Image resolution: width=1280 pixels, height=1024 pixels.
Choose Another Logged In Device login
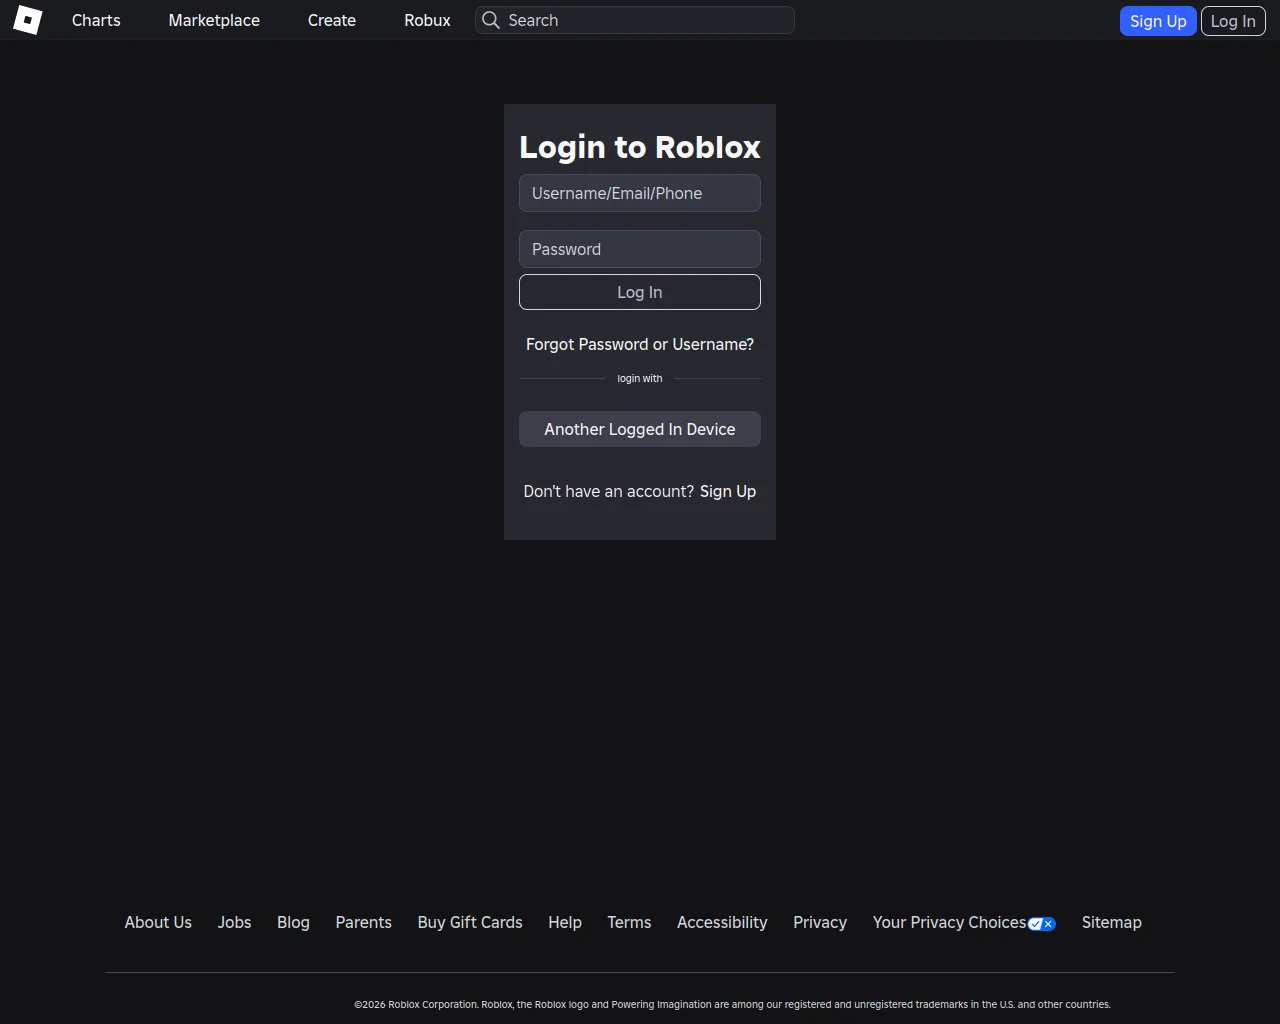pyautogui.click(x=640, y=429)
